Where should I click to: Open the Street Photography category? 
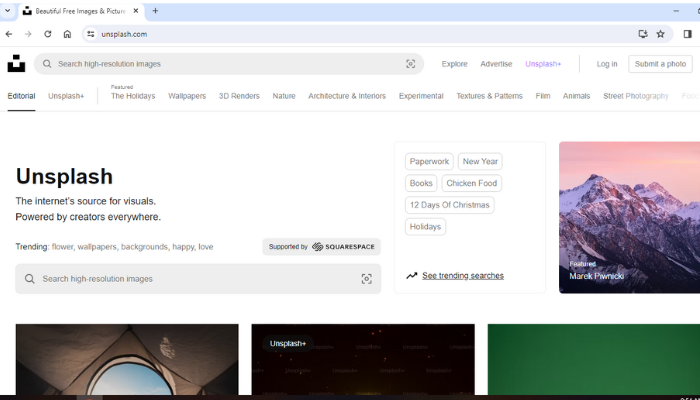[636, 96]
